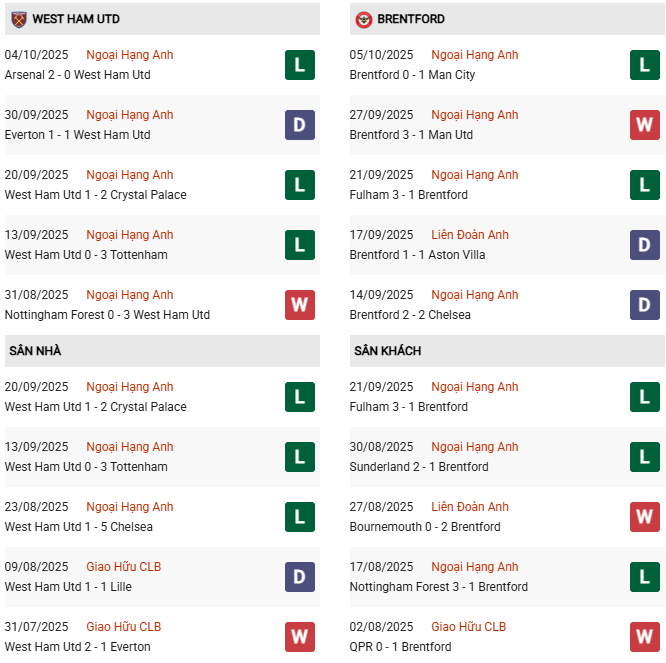Open Ngoại Hạng Anh link for 04/10/2025 match
The image size is (666, 663).
(130, 55)
